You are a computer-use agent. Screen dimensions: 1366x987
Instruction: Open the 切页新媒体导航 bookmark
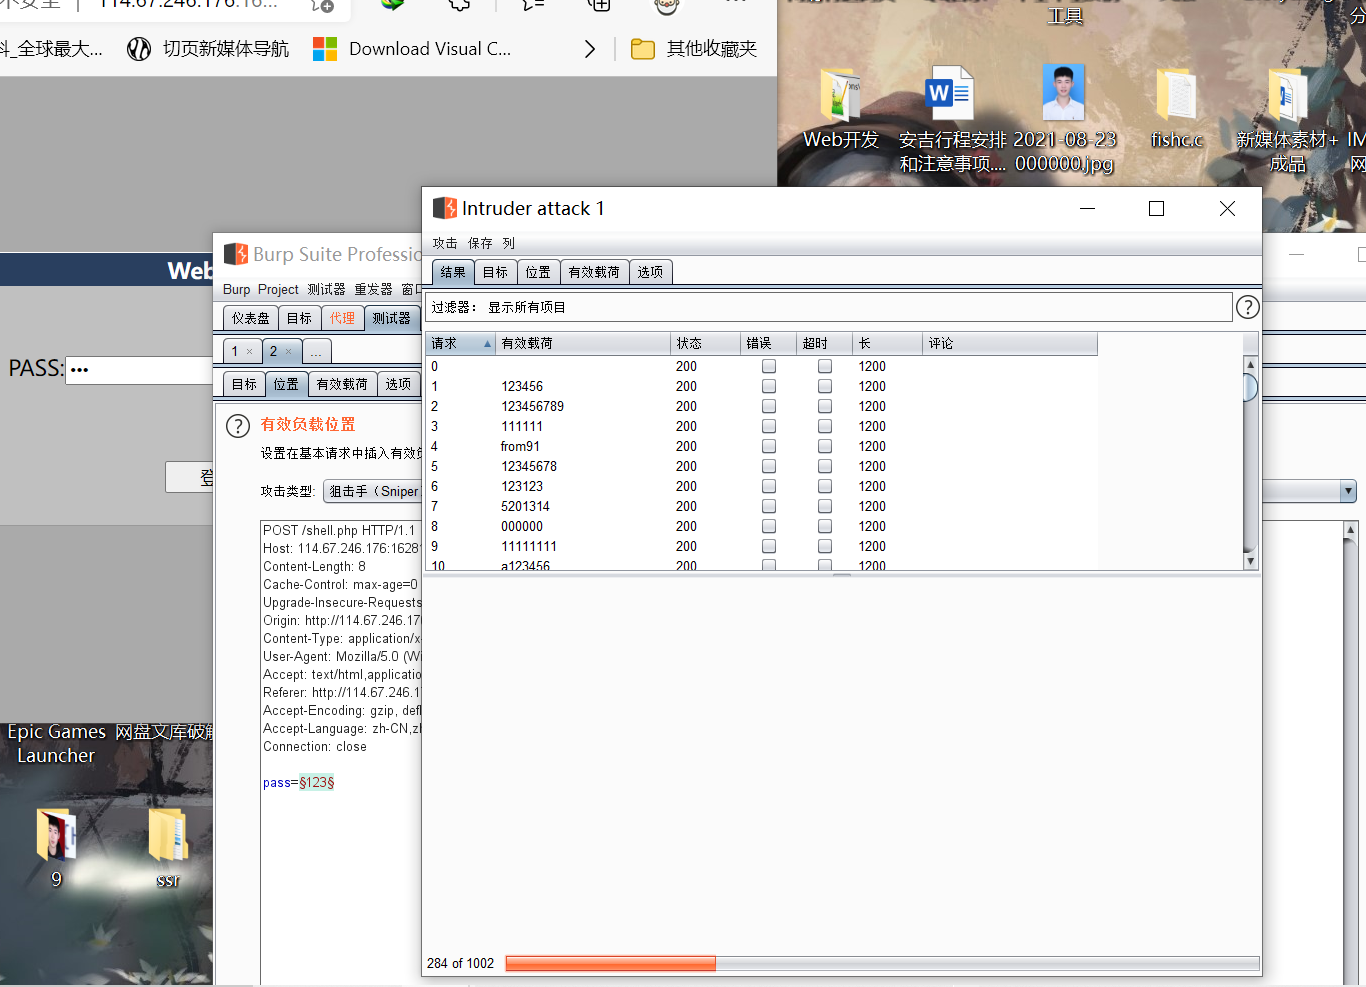point(208,49)
